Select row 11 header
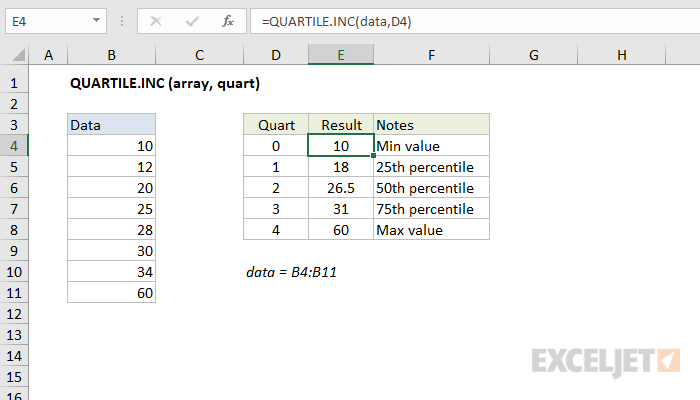This screenshot has height=400, width=700. (14, 292)
